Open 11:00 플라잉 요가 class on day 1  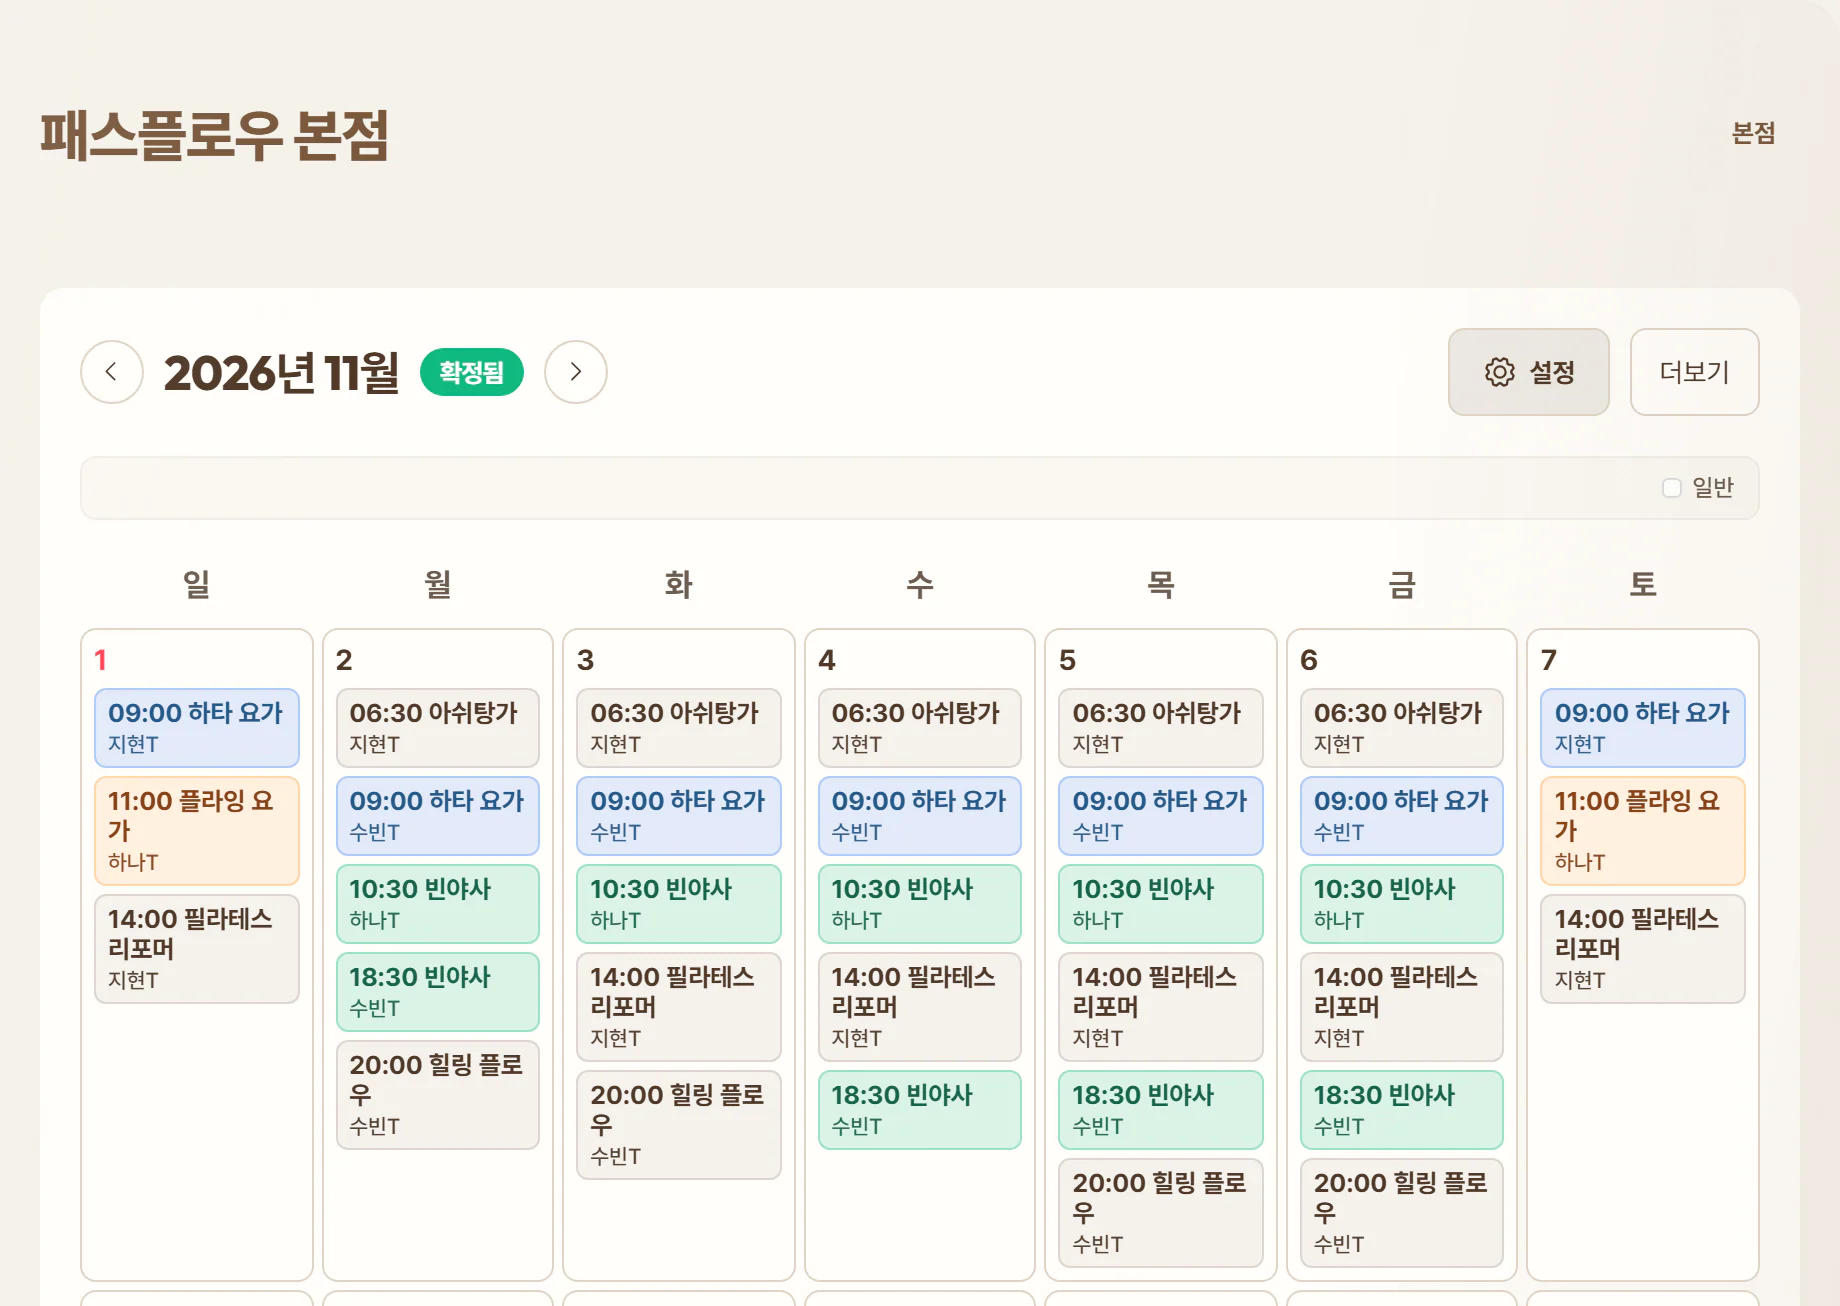(197, 831)
